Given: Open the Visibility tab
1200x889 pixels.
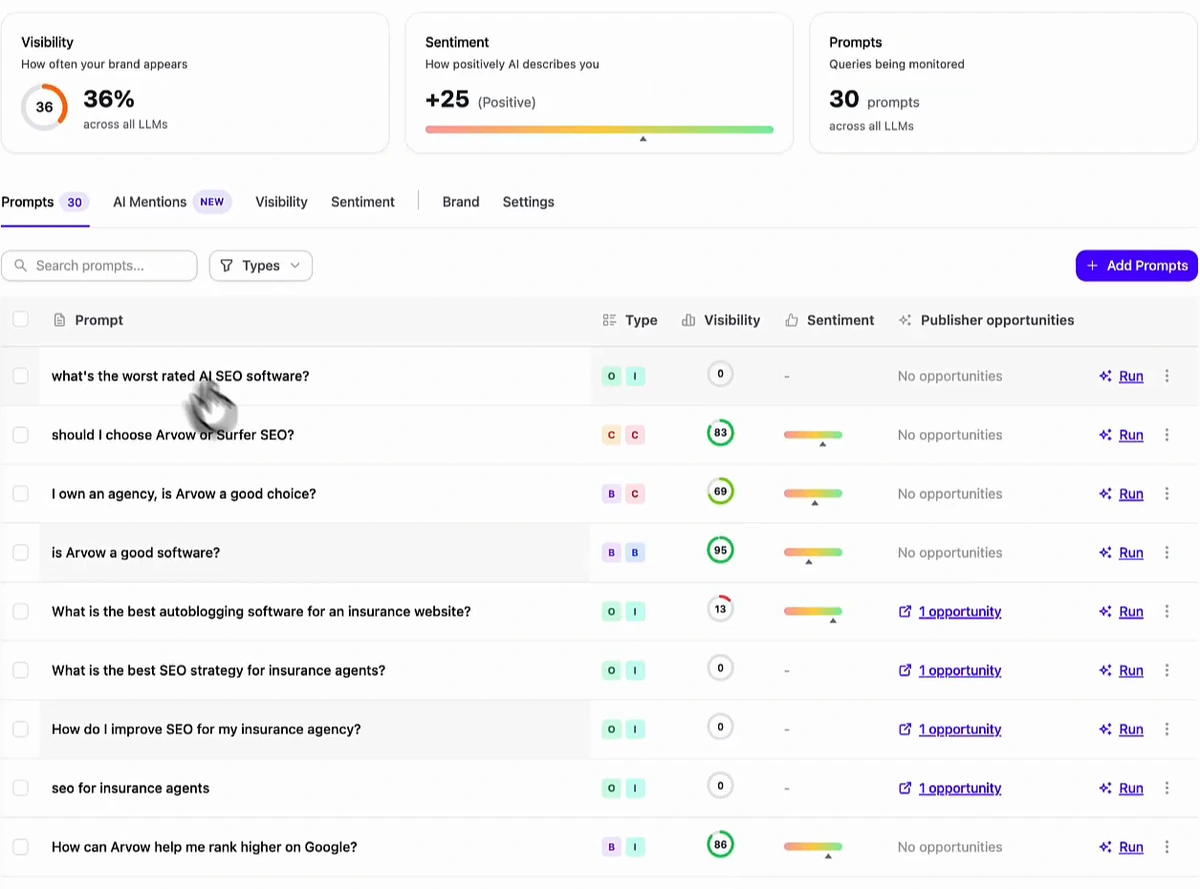Looking at the screenshot, I should (281, 202).
